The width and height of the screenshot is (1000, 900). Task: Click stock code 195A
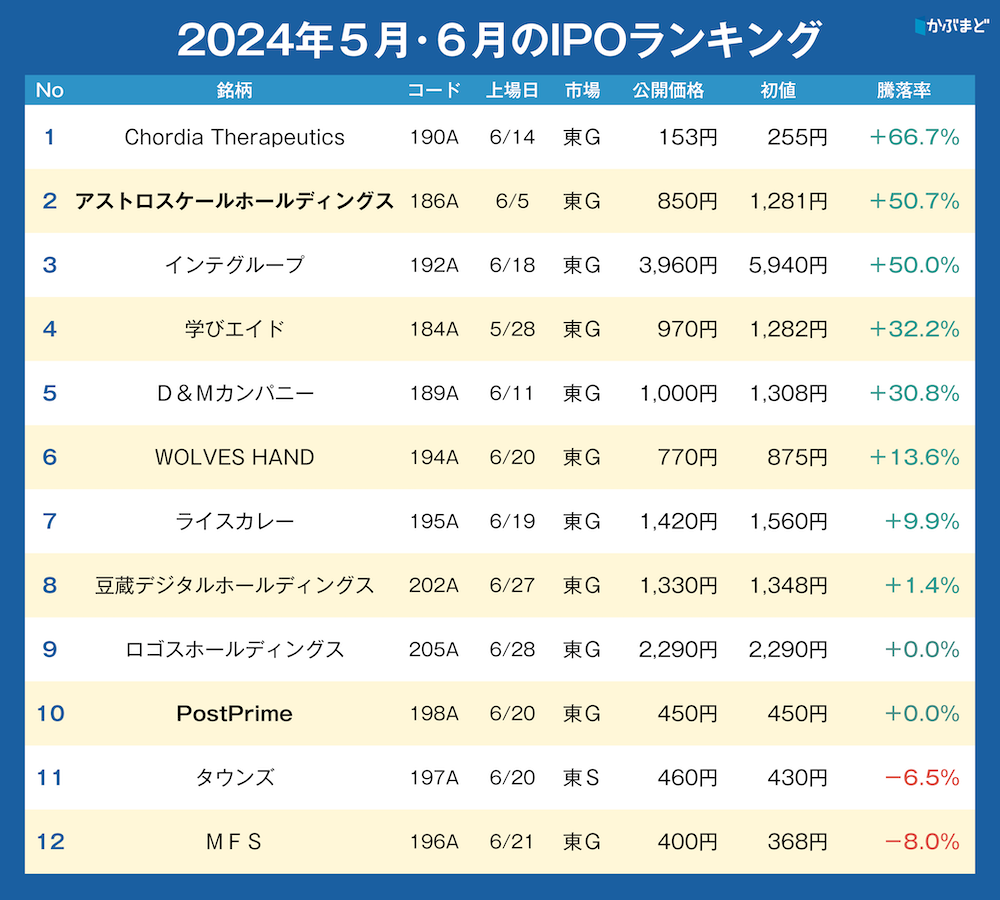434,521
